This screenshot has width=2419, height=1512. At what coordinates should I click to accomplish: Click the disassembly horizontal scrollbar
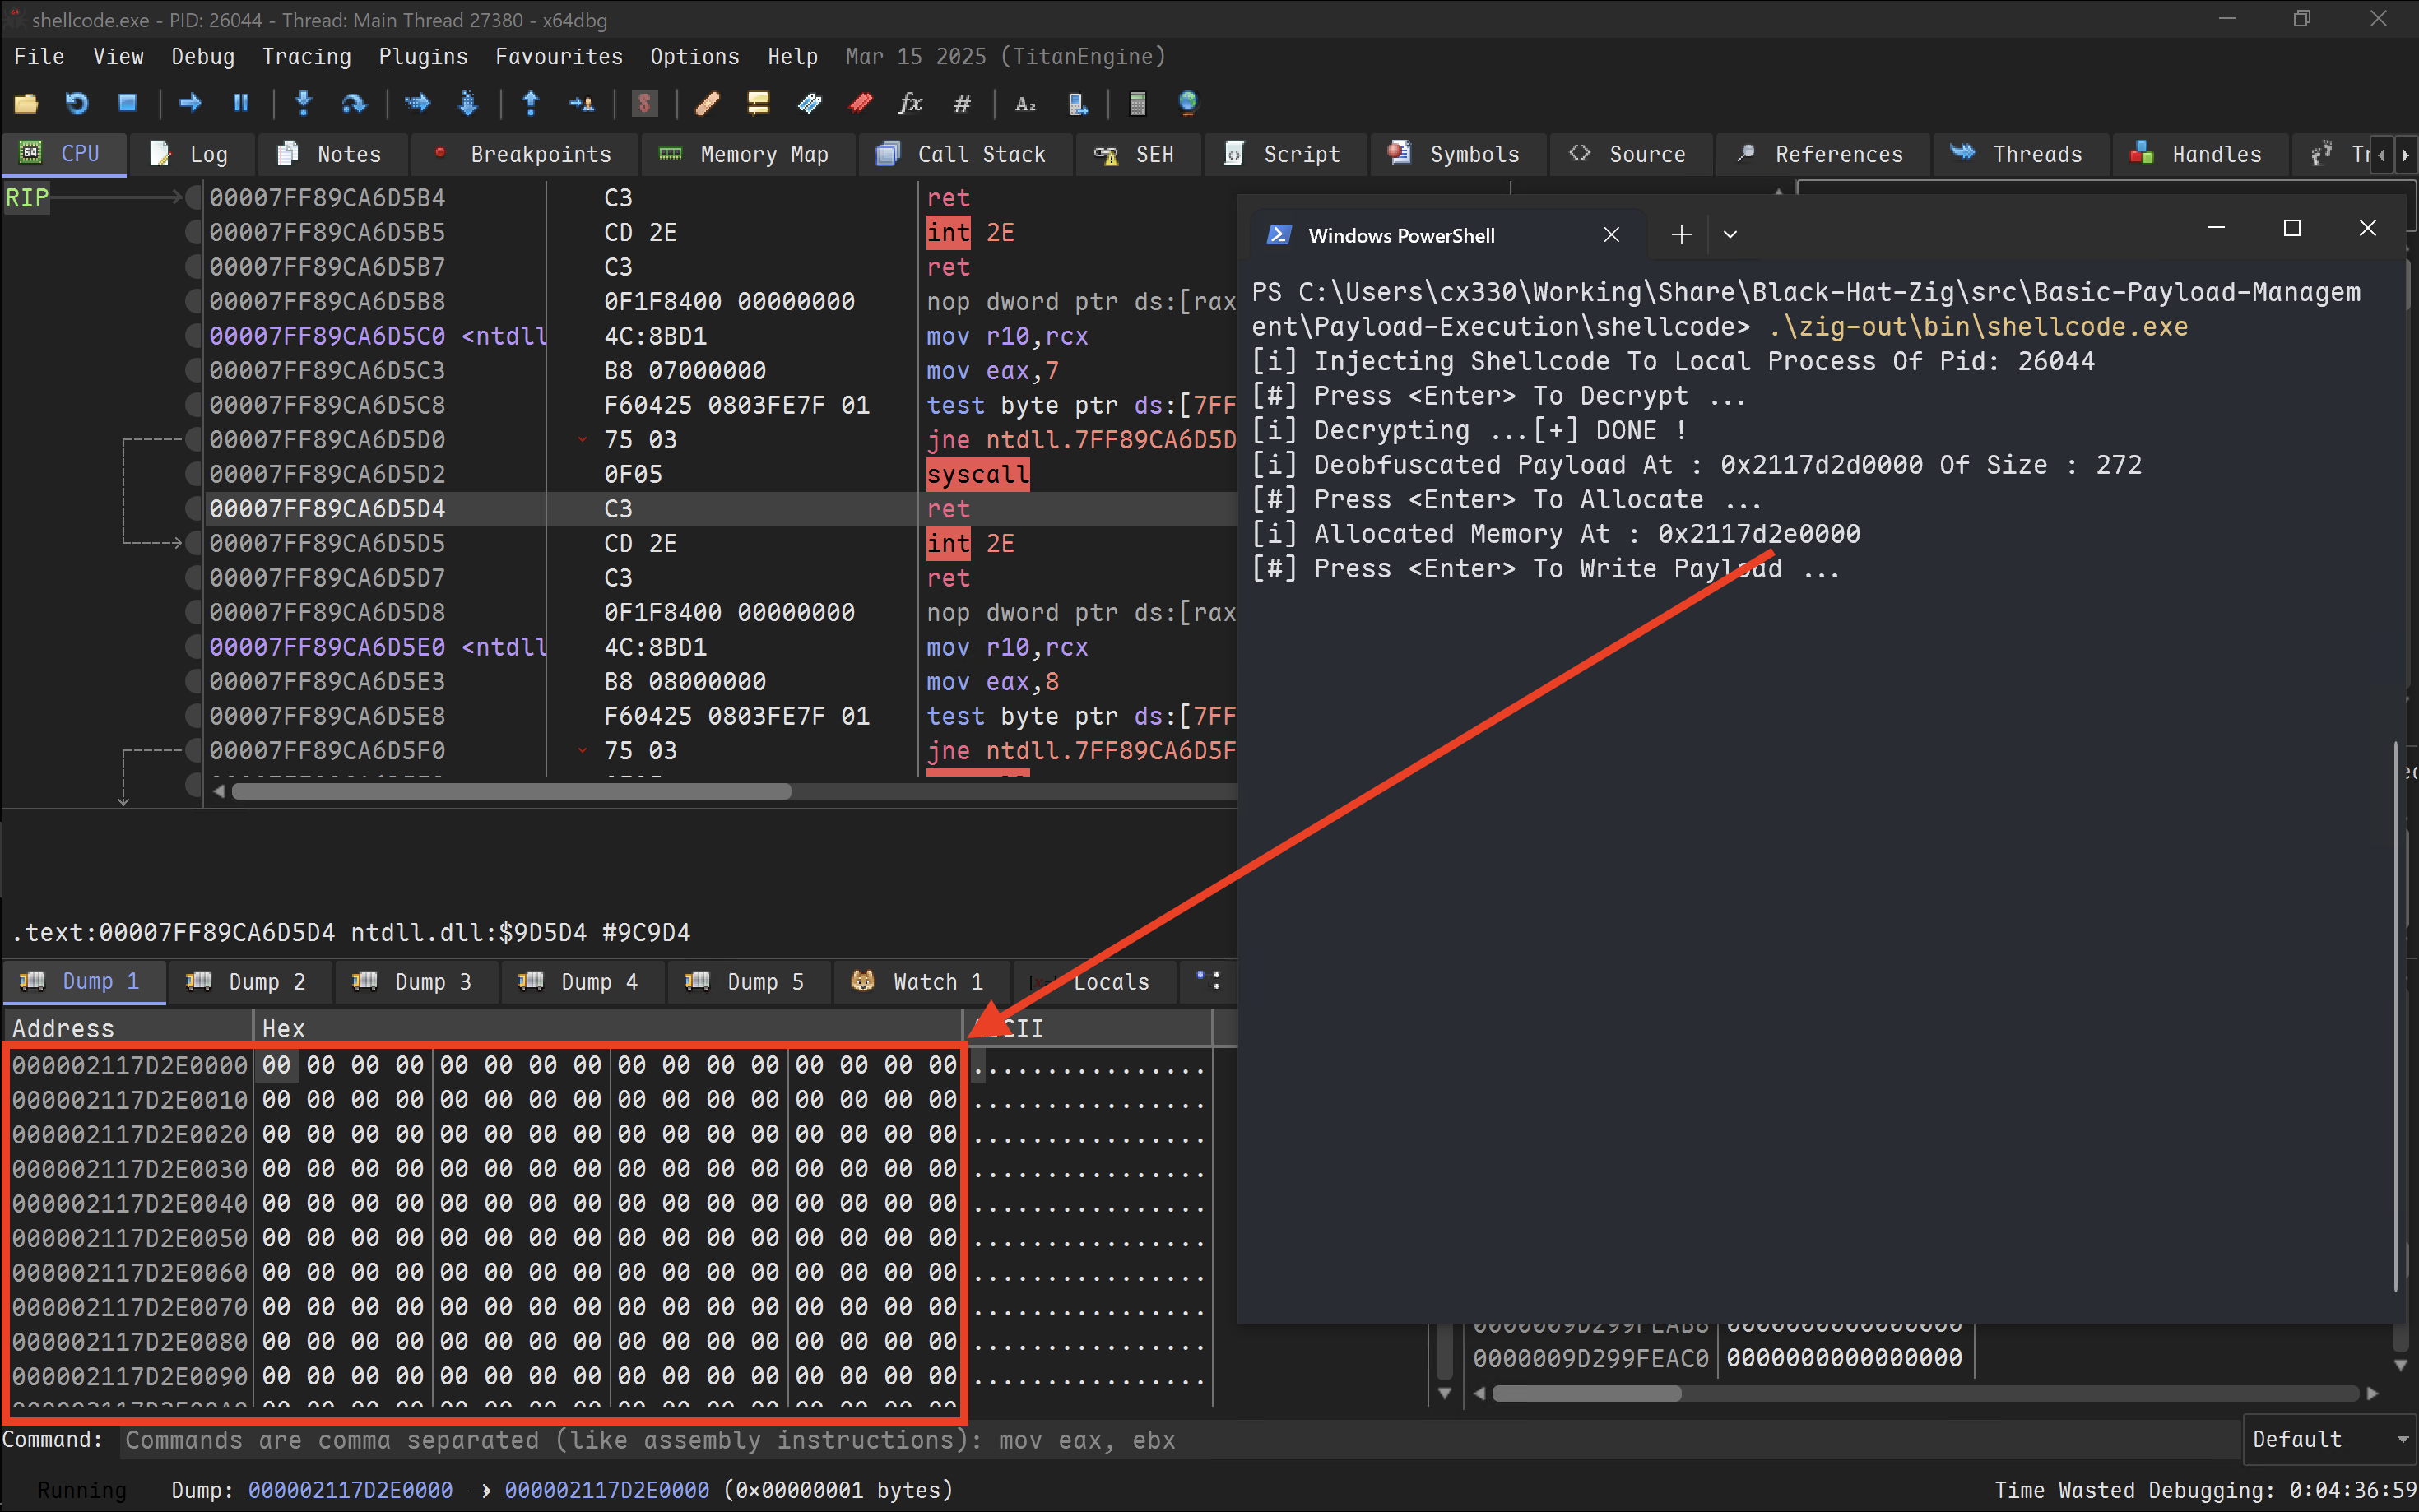510,791
